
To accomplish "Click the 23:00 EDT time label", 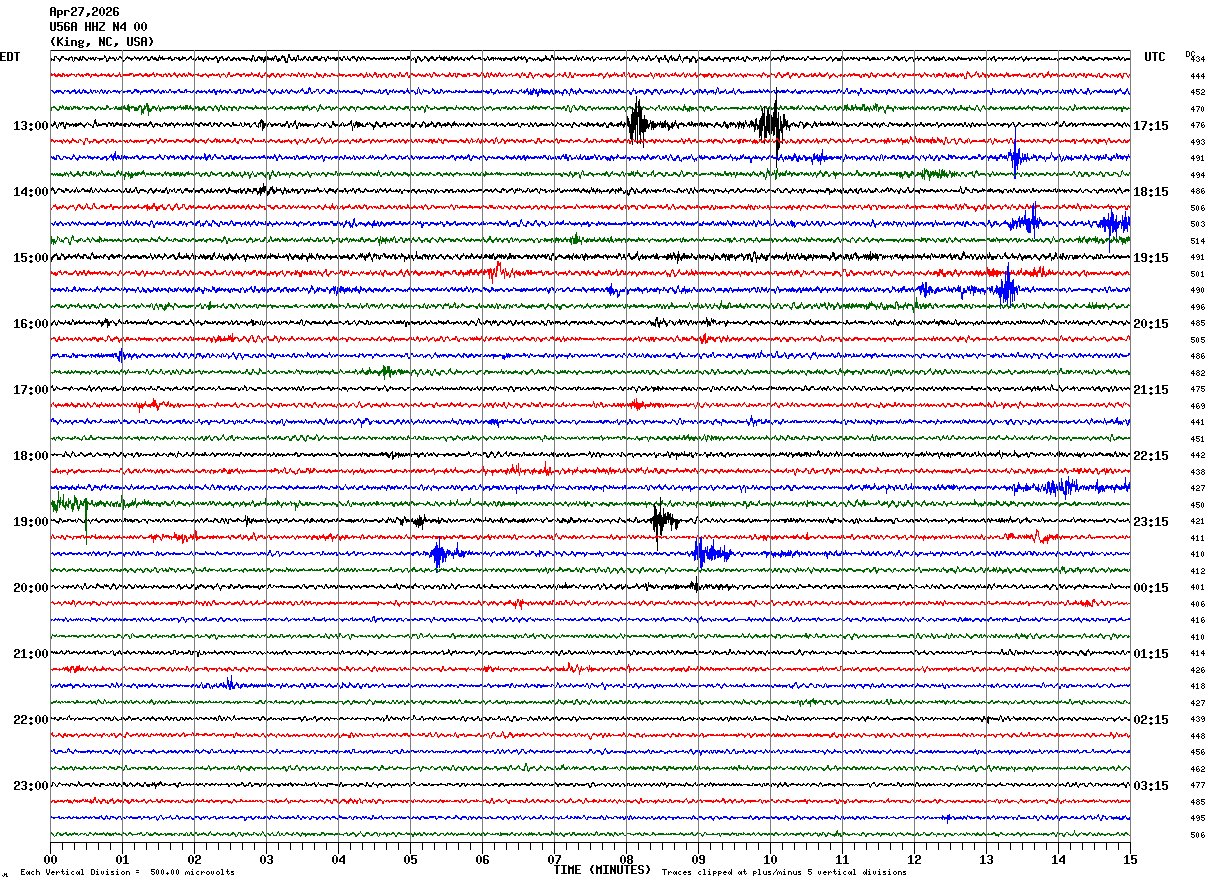I will click(31, 786).
